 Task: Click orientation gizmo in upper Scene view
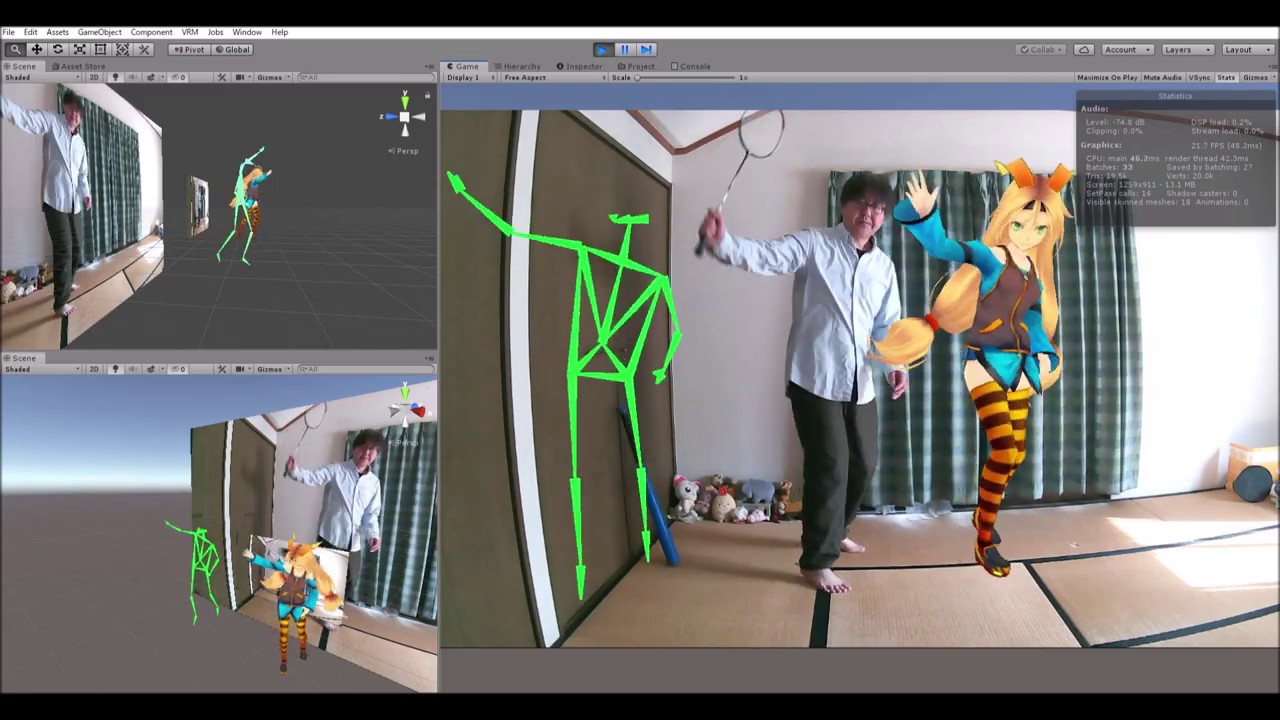tap(404, 117)
